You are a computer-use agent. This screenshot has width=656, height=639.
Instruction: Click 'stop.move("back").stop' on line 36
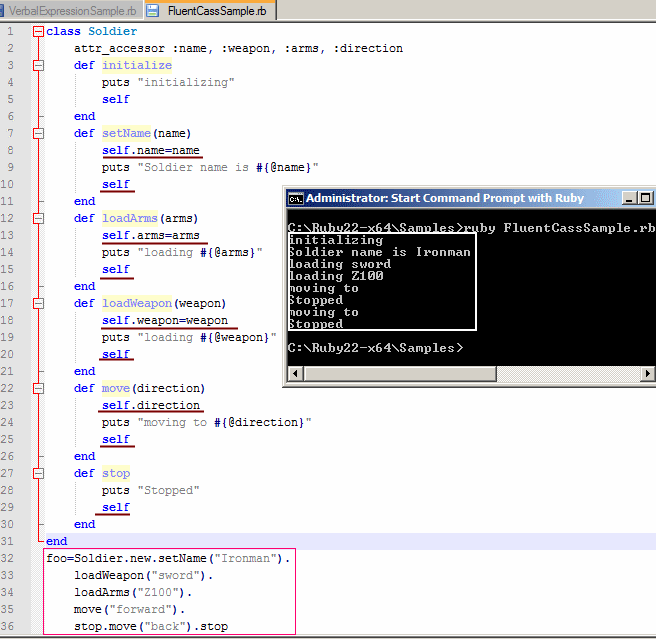[x=151, y=626]
